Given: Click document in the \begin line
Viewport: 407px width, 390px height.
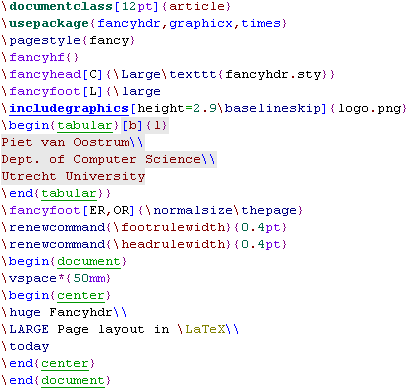Looking at the screenshot, I should pyautogui.click(x=89, y=262).
